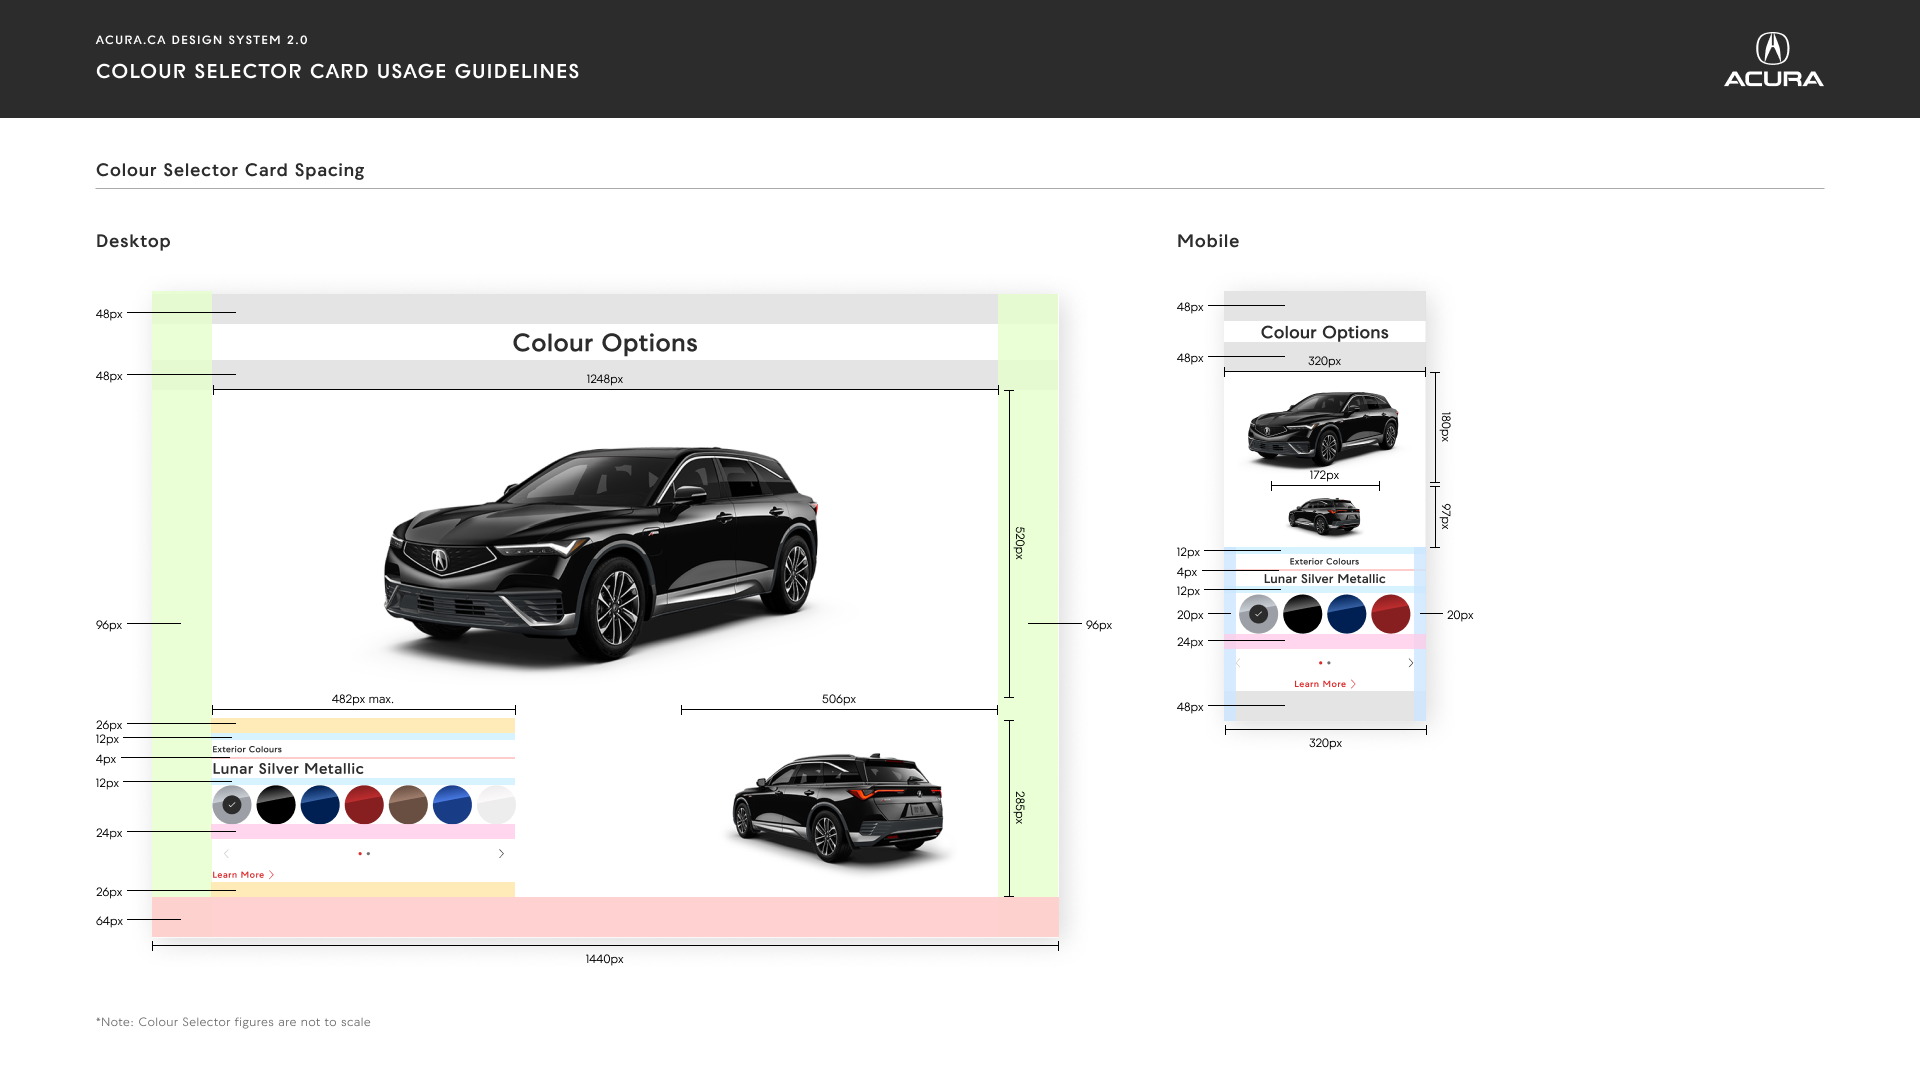This screenshot has width=1920, height=1080.
Task: Click the Acura logo in the header
Action: point(1773,60)
